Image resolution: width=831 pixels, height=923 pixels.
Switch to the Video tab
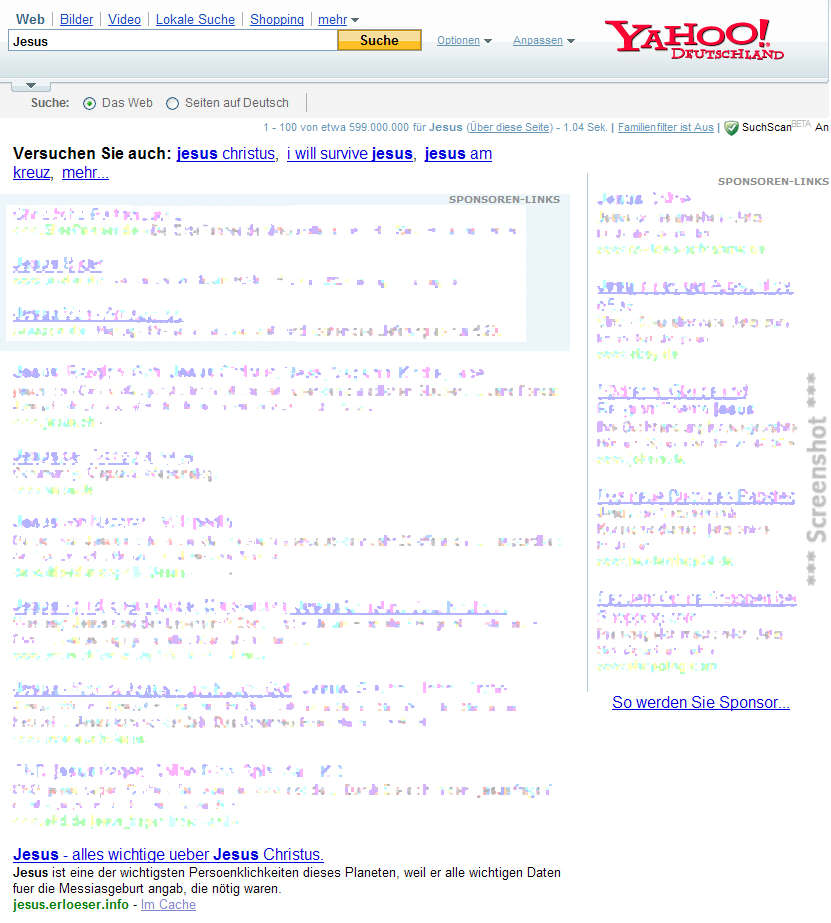(x=124, y=19)
